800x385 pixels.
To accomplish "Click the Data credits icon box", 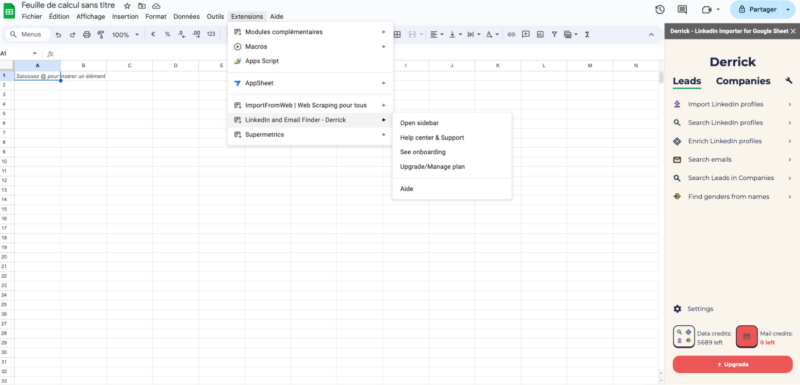I will click(x=684, y=337).
